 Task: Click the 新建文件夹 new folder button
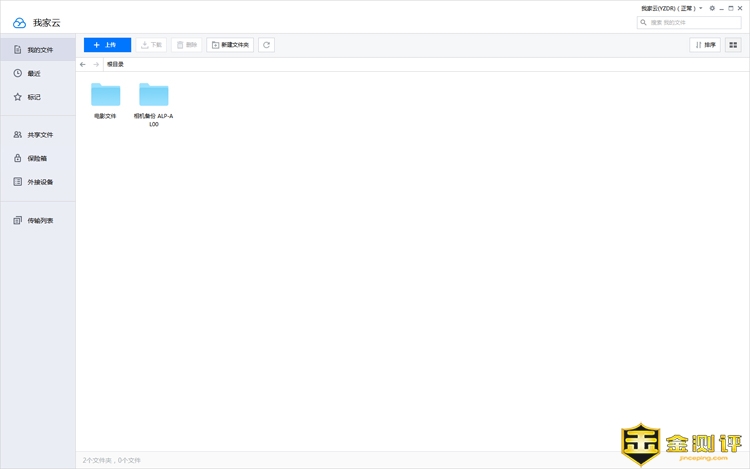(x=230, y=45)
